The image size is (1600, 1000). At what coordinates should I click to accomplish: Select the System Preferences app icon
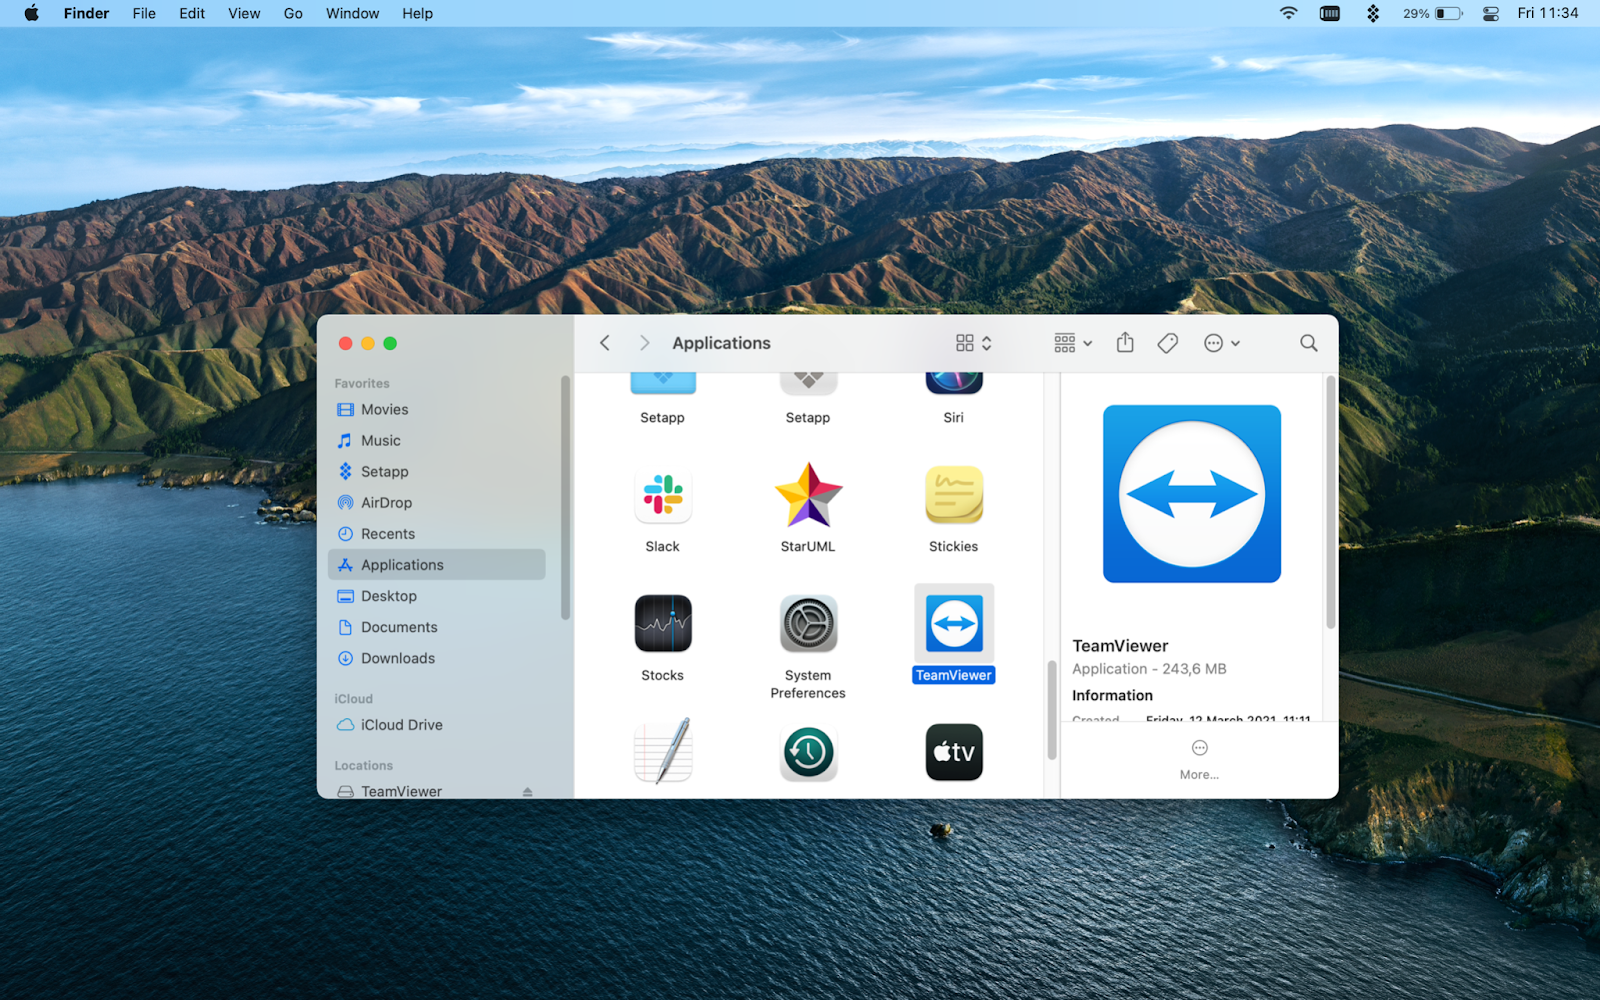(808, 623)
